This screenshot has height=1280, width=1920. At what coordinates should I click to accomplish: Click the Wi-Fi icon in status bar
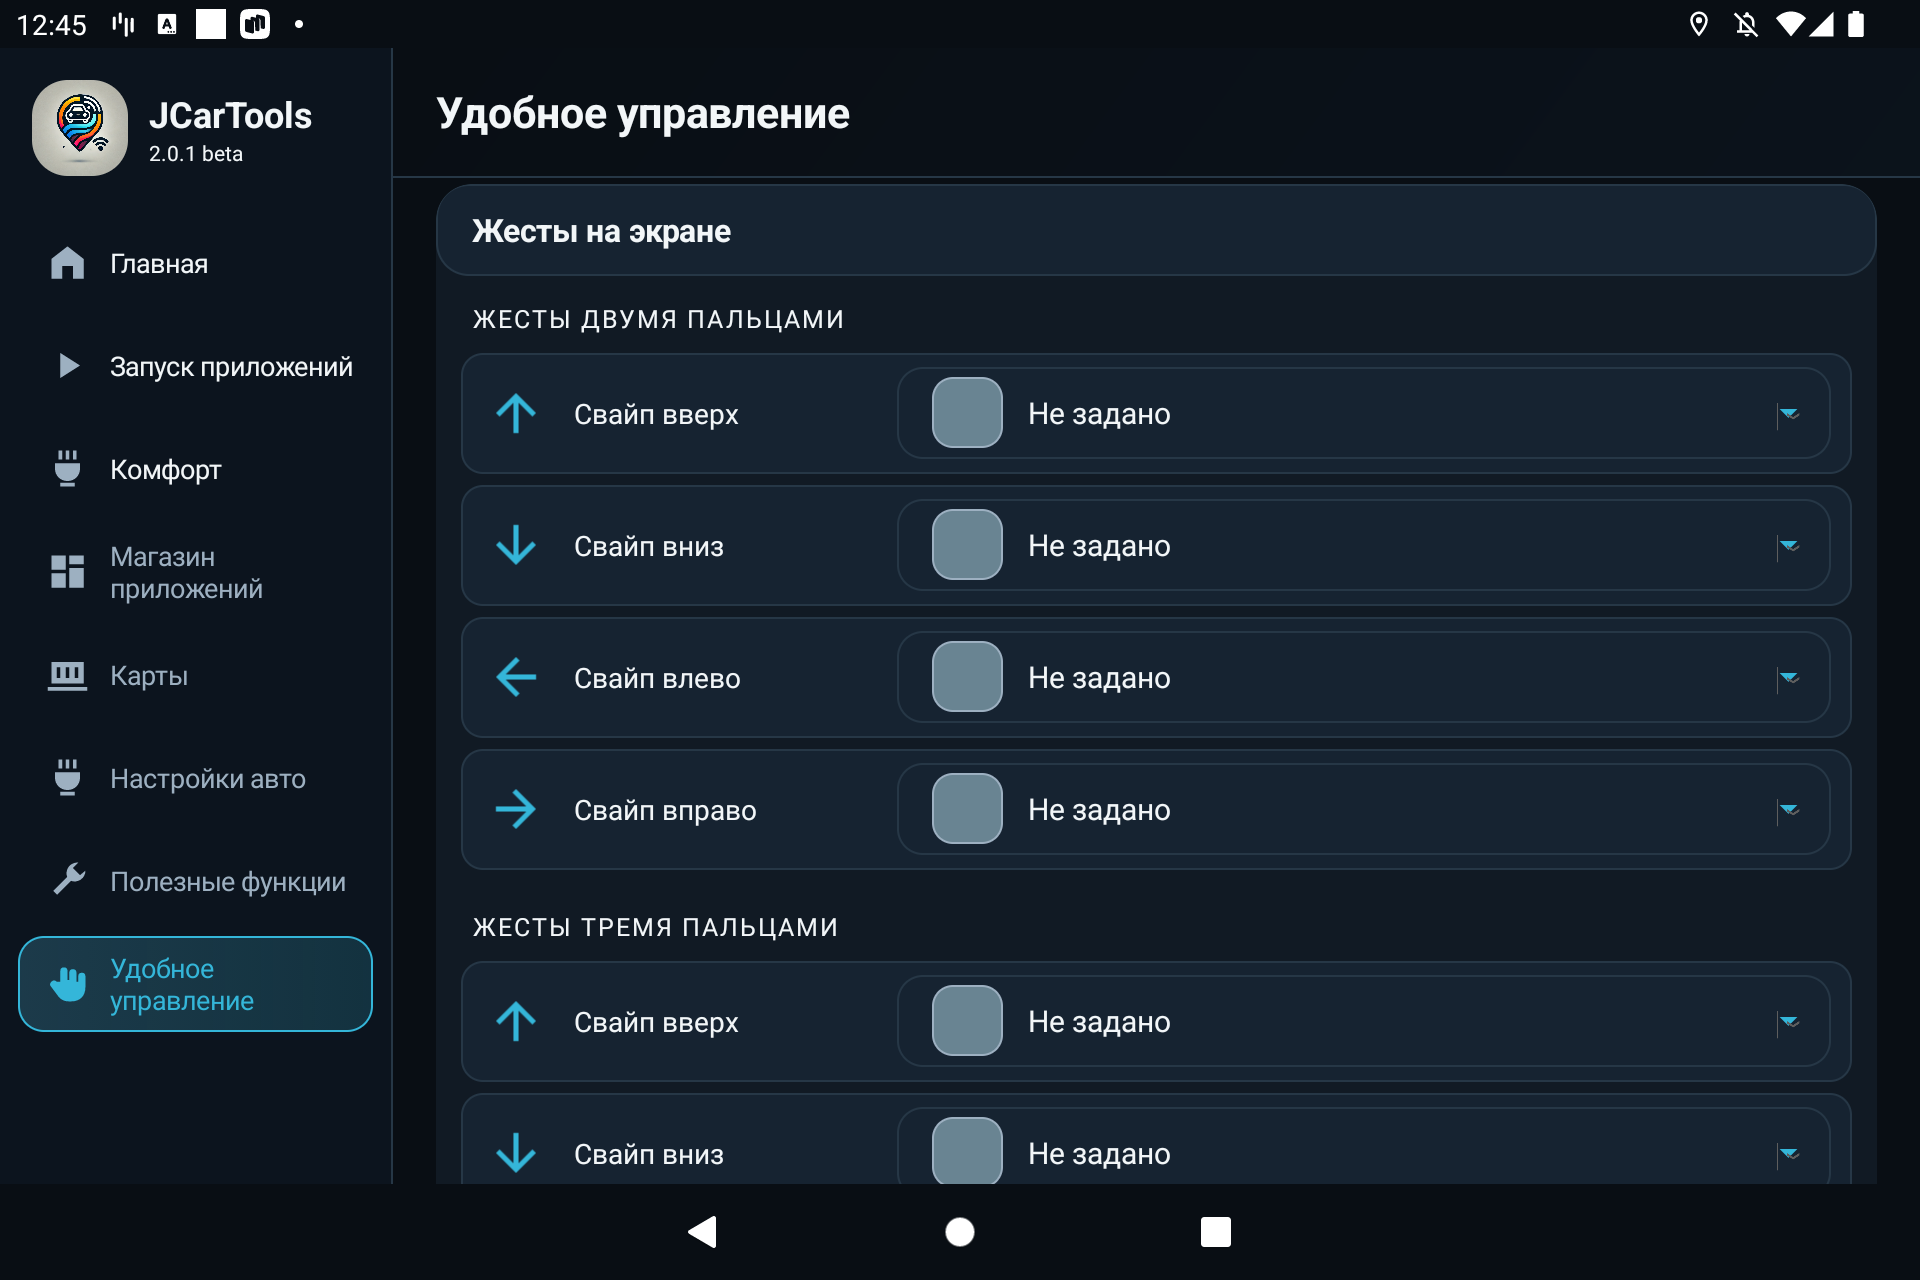coord(1790,24)
